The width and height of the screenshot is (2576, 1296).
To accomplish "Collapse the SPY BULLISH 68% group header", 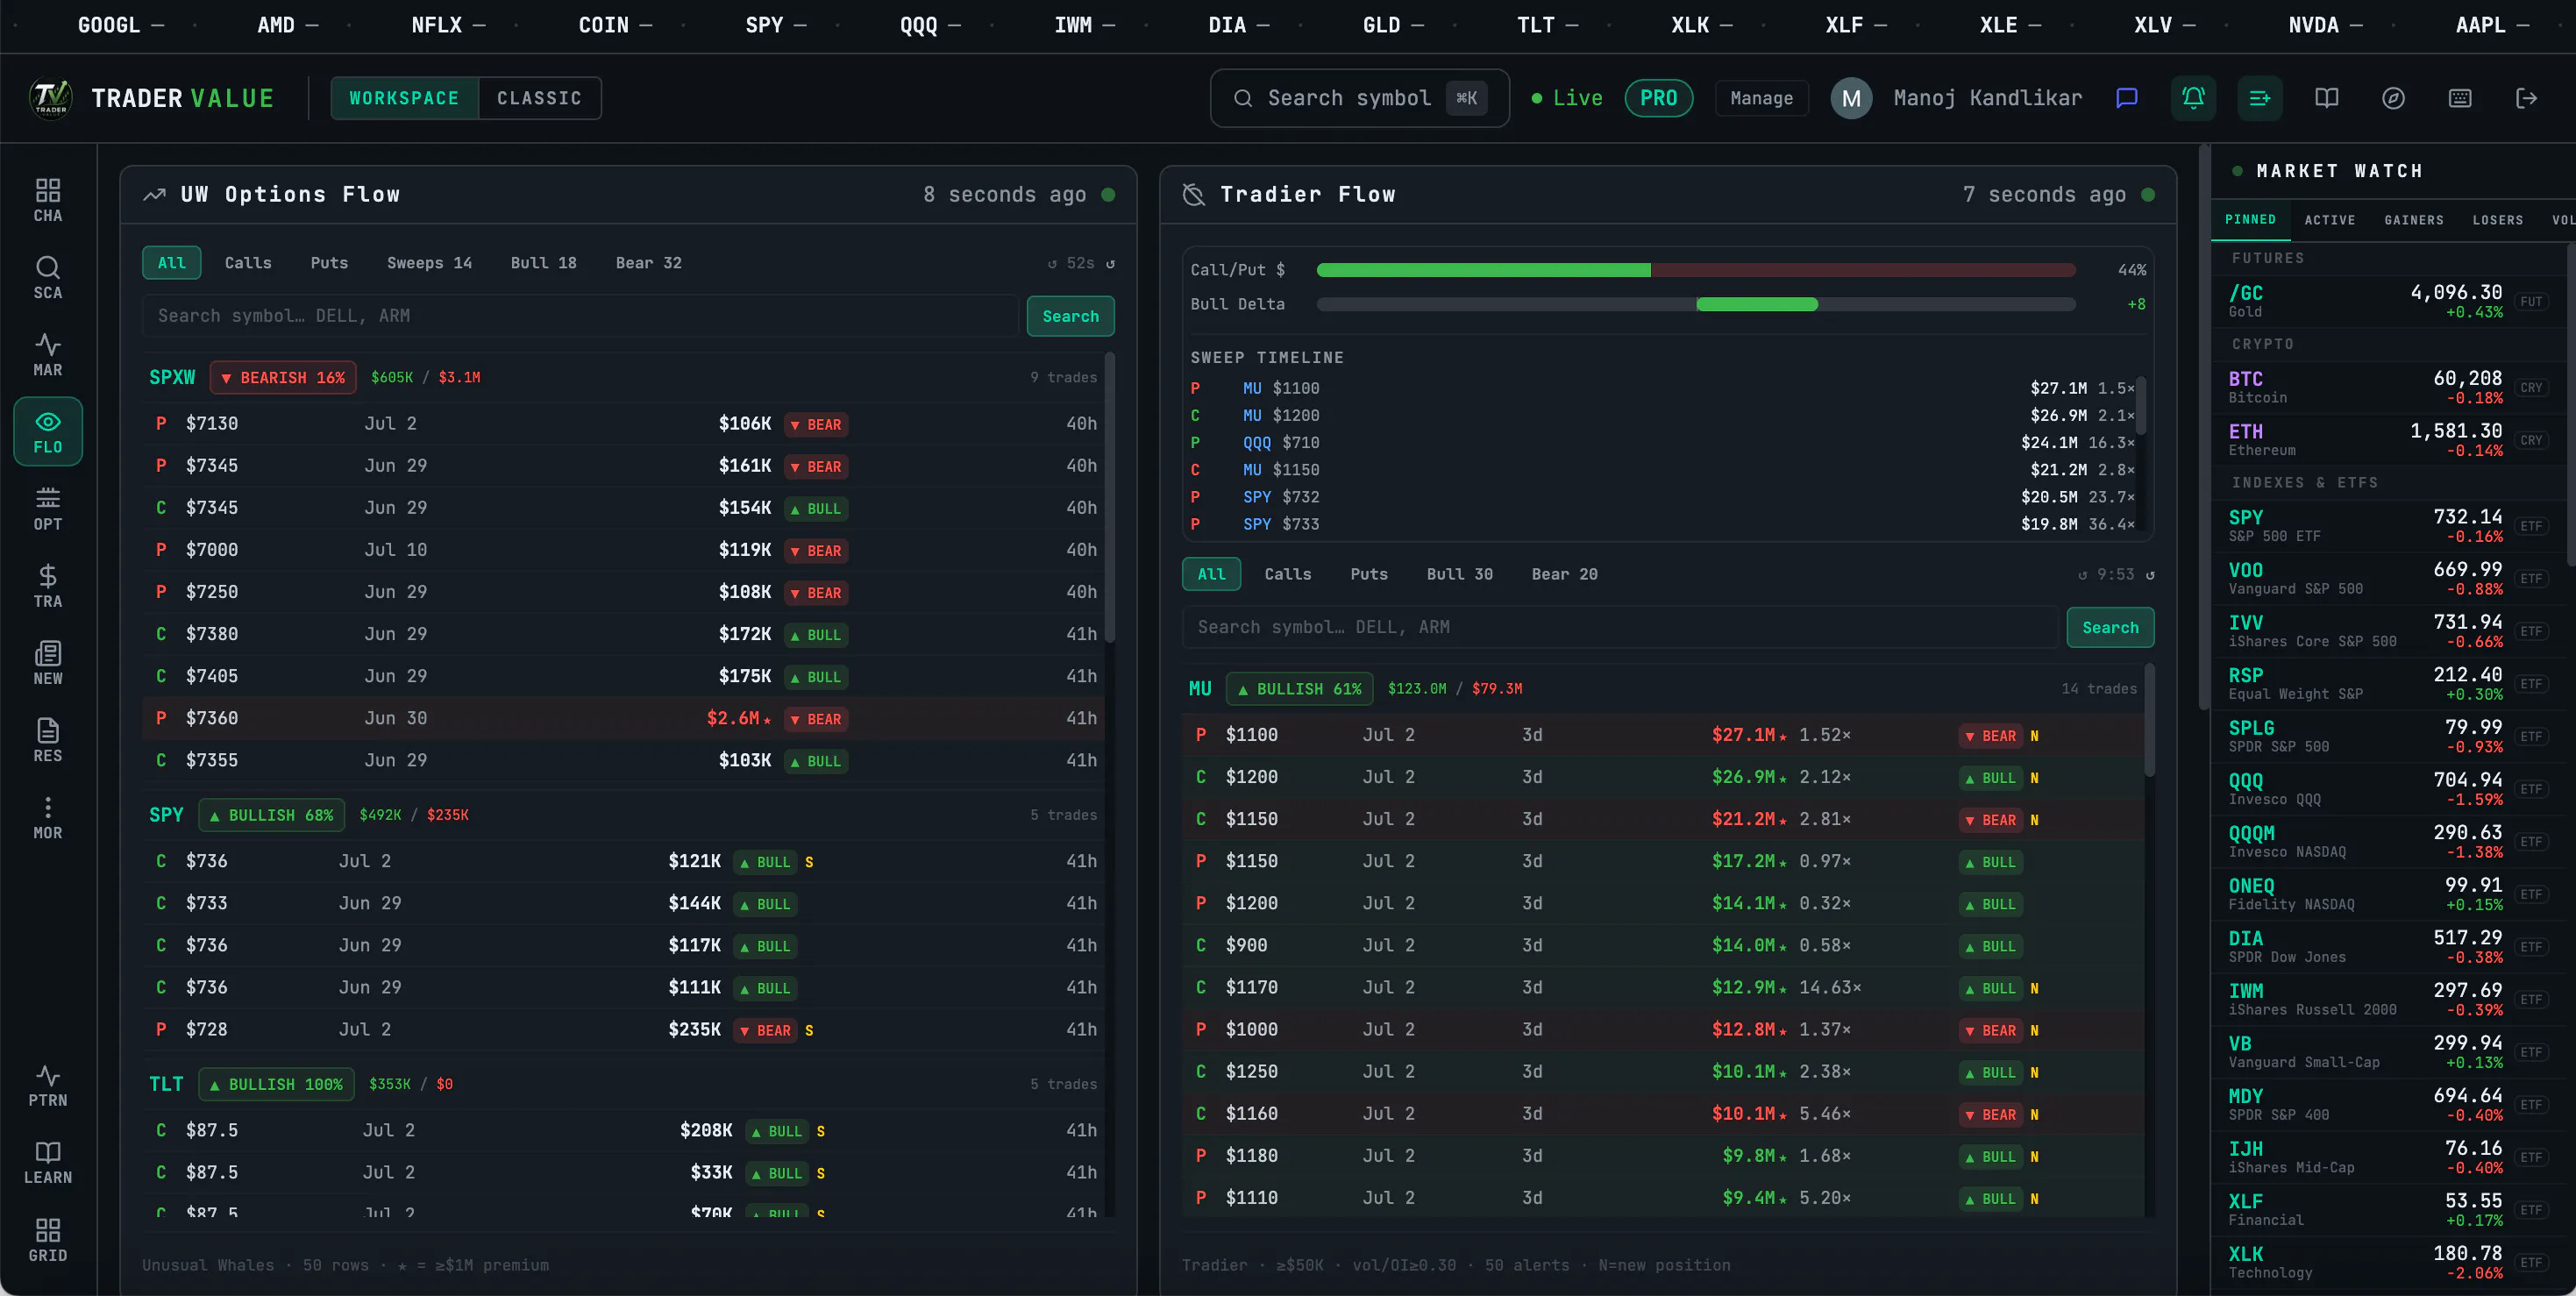I will click(x=623, y=815).
